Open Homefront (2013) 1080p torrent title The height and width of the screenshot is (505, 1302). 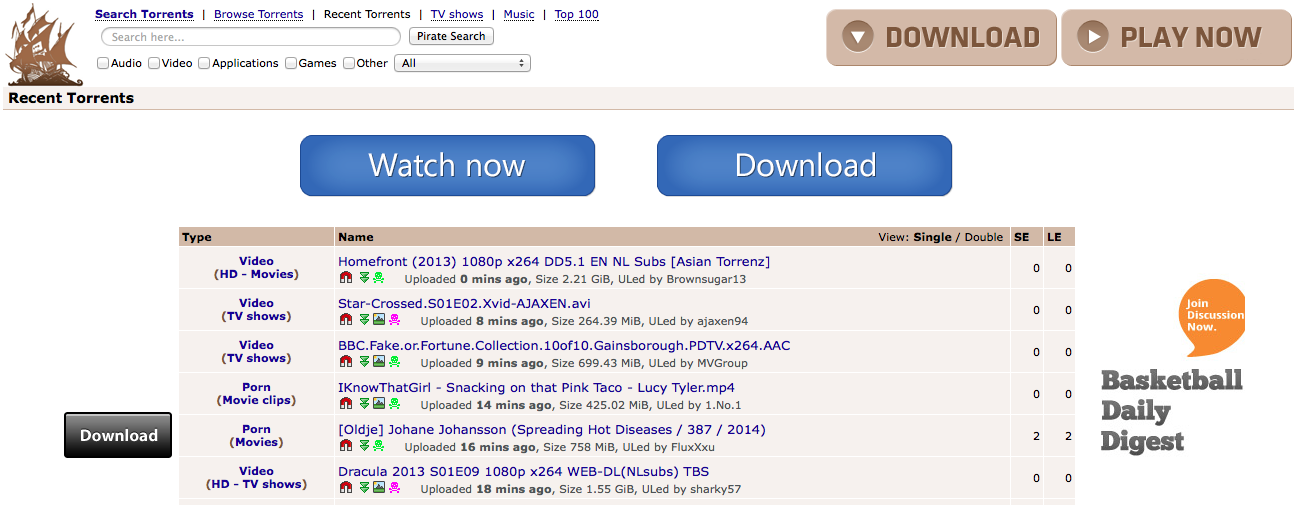click(x=554, y=261)
